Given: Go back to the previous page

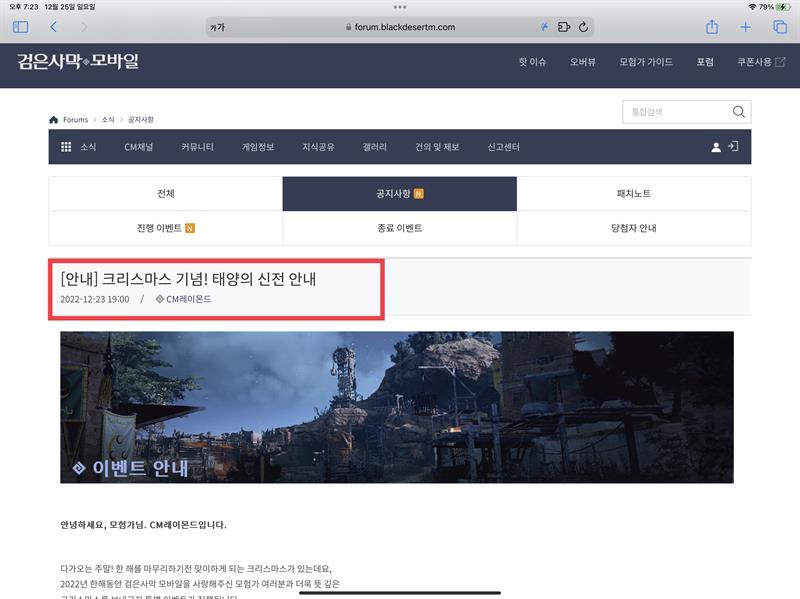Looking at the screenshot, I should pos(53,27).
